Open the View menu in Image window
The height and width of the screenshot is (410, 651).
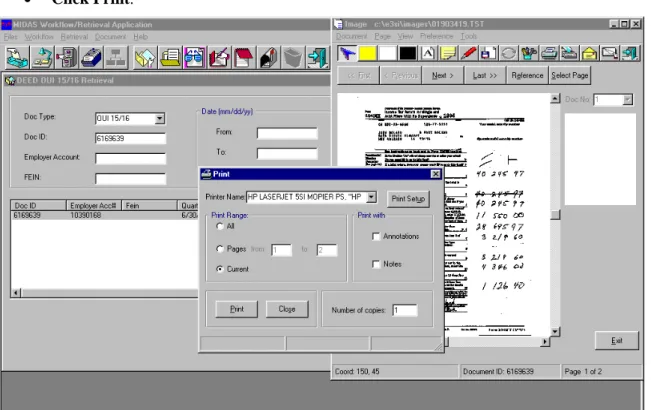pyautogui.click(x=405, y=36)
